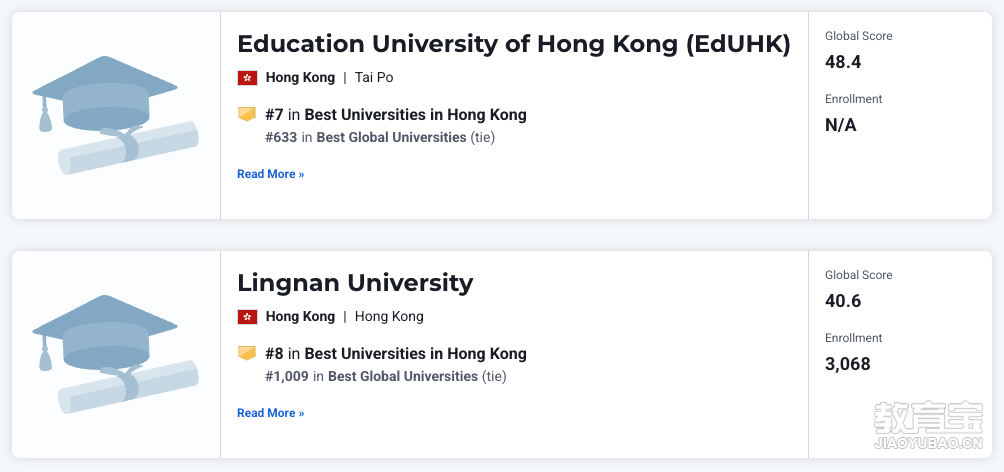
Task: Click EdUHK Global Score value 48.4
Action: tap(843, 62)
